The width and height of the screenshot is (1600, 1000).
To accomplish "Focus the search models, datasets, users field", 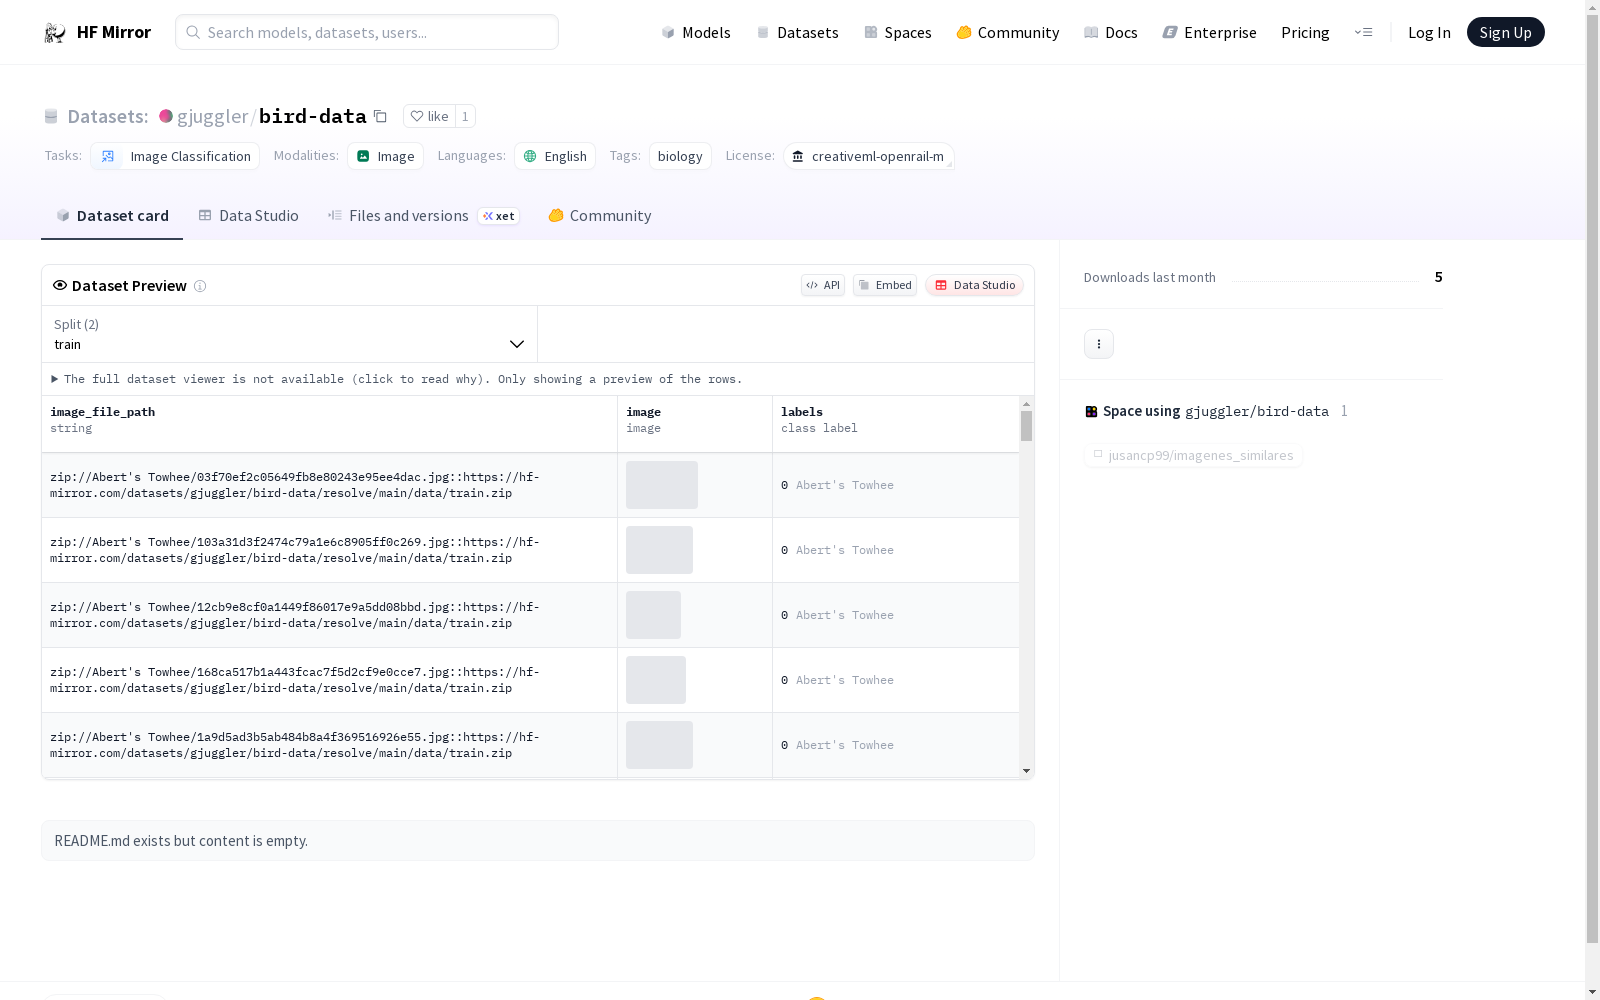I will coord(367,32).
